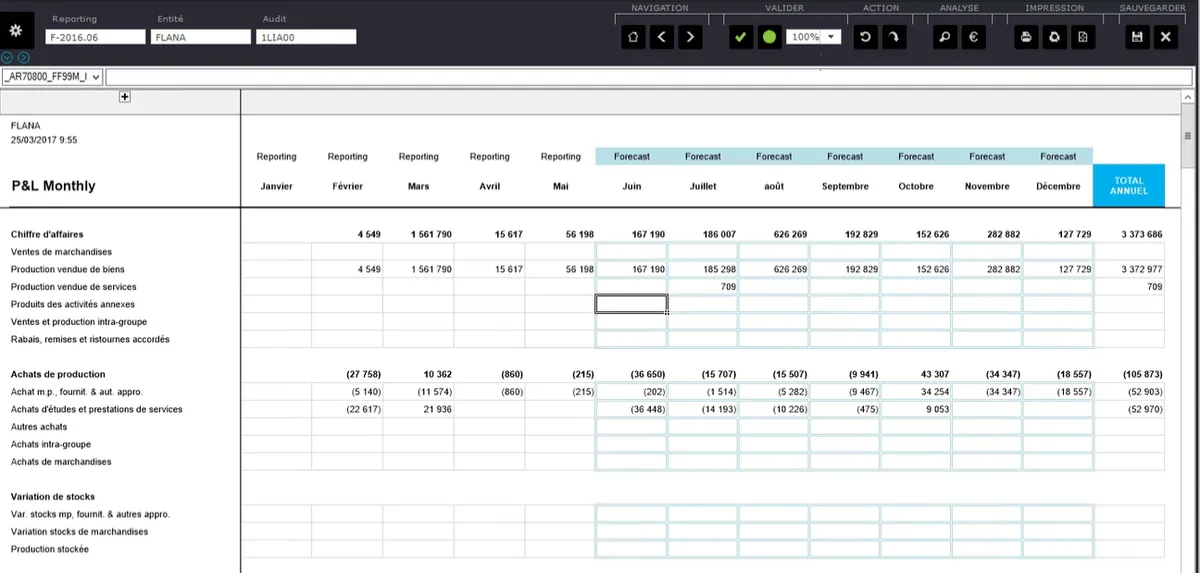The width and height of the screenshot is (1200, 573).
Task: Toggle the green validation status circle
Action: point(769,37)
